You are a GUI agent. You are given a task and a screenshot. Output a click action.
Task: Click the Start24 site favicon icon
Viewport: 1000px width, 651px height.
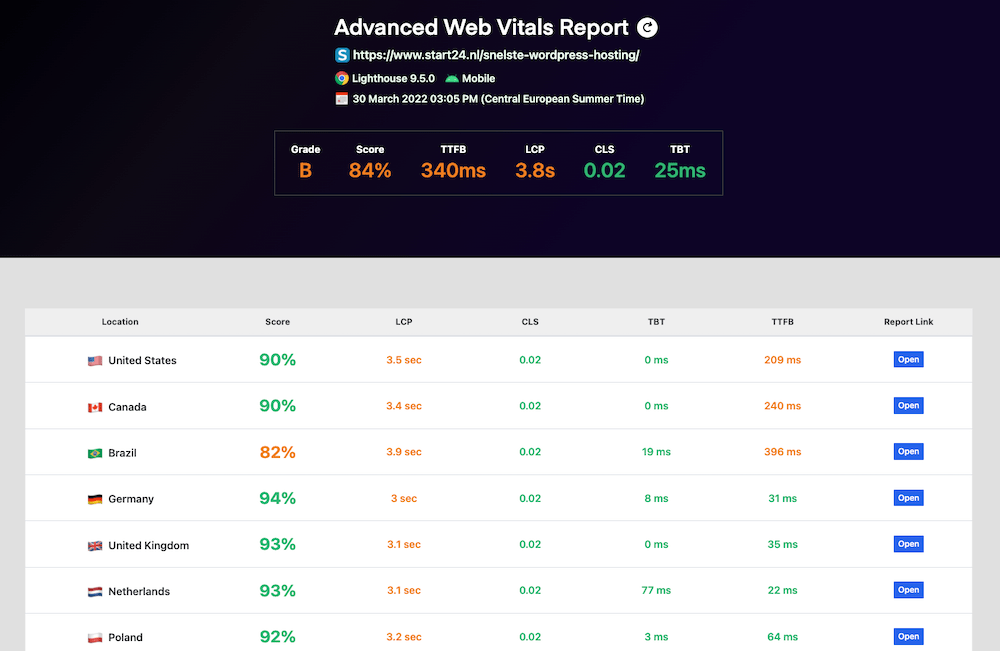click(x=342, y=56)
